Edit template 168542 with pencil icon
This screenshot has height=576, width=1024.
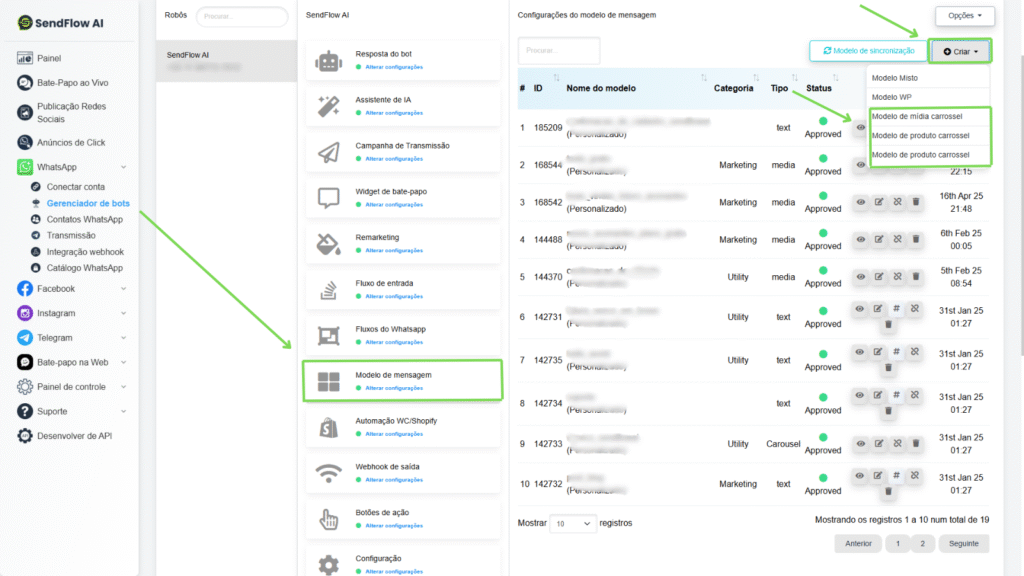pos(879,202)
